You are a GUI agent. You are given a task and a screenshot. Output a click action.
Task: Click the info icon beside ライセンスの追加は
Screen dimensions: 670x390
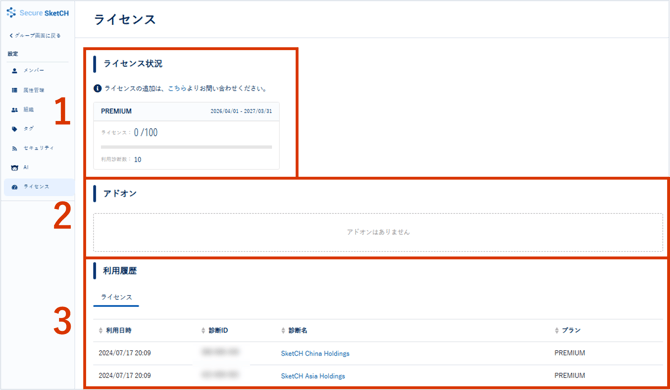97,88
